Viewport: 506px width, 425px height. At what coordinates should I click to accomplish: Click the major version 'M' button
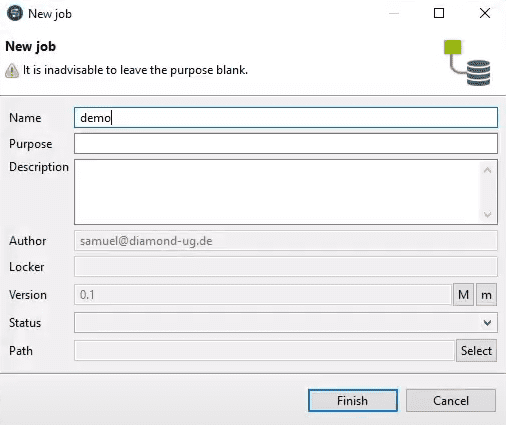click(x=463, y=295)
